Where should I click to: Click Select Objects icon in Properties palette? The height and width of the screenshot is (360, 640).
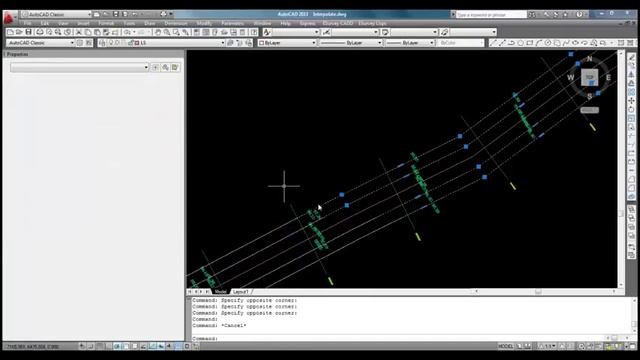(x=165, y=67)
